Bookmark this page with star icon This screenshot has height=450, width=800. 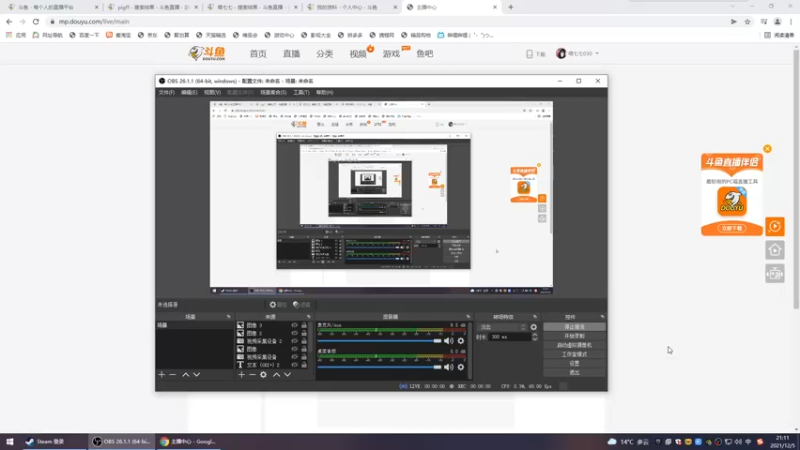click(747, 21)
